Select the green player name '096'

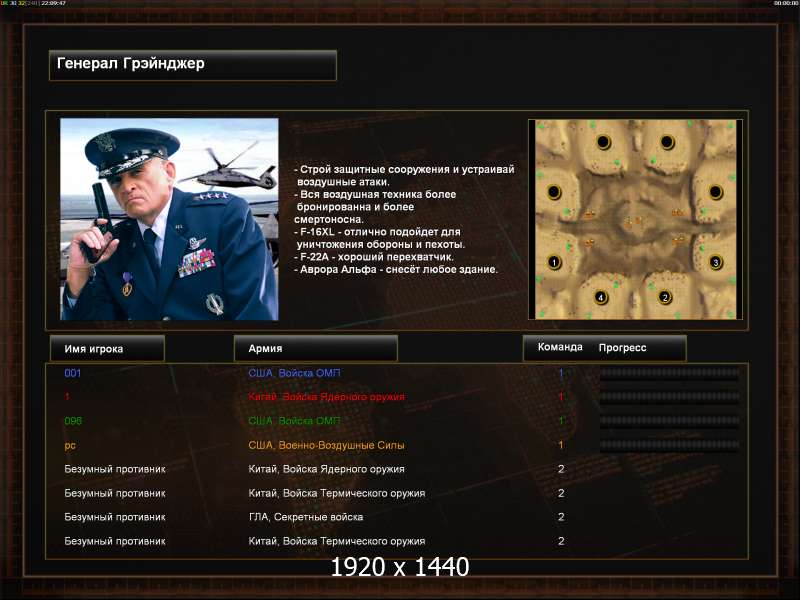[73, 421]
